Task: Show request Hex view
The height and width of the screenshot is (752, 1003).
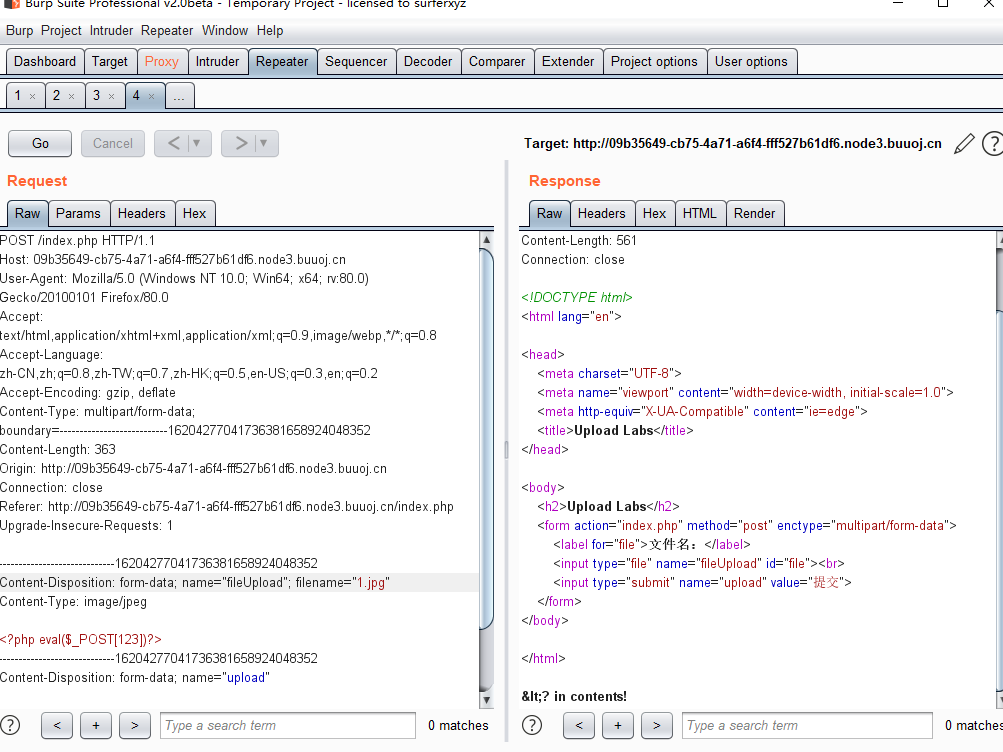Action: click(194, 214)
